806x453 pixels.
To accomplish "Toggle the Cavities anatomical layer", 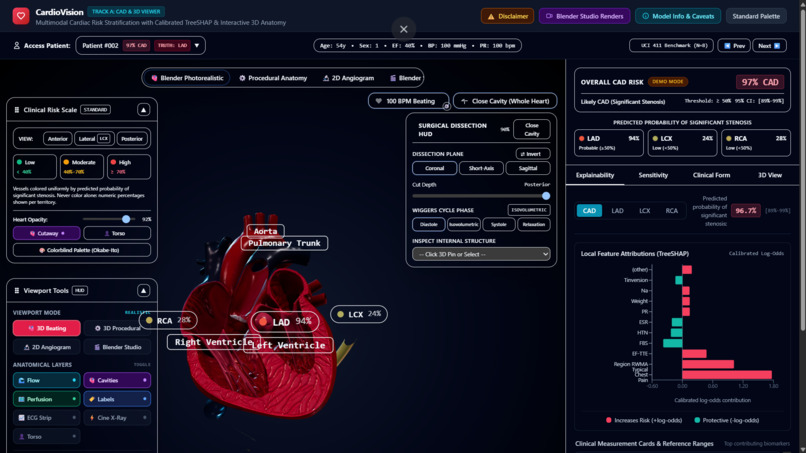I will tap(117, 380).
